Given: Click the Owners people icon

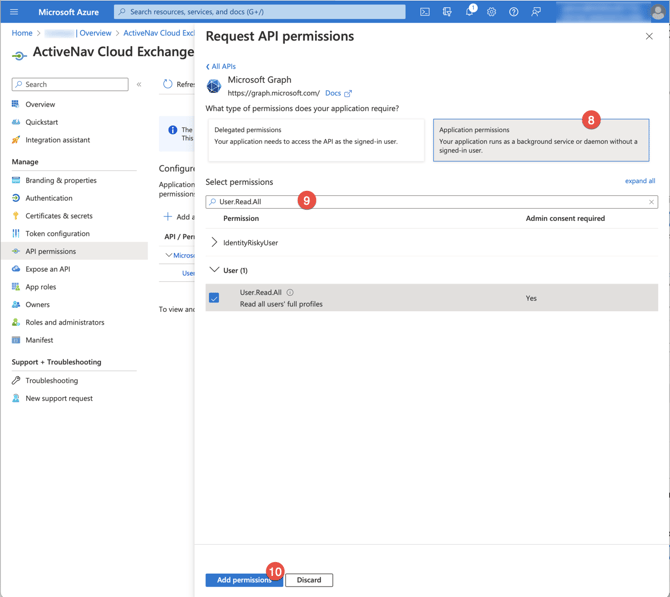Looking at the screenshot, I should pyautogui.click(x=16, y=304).
